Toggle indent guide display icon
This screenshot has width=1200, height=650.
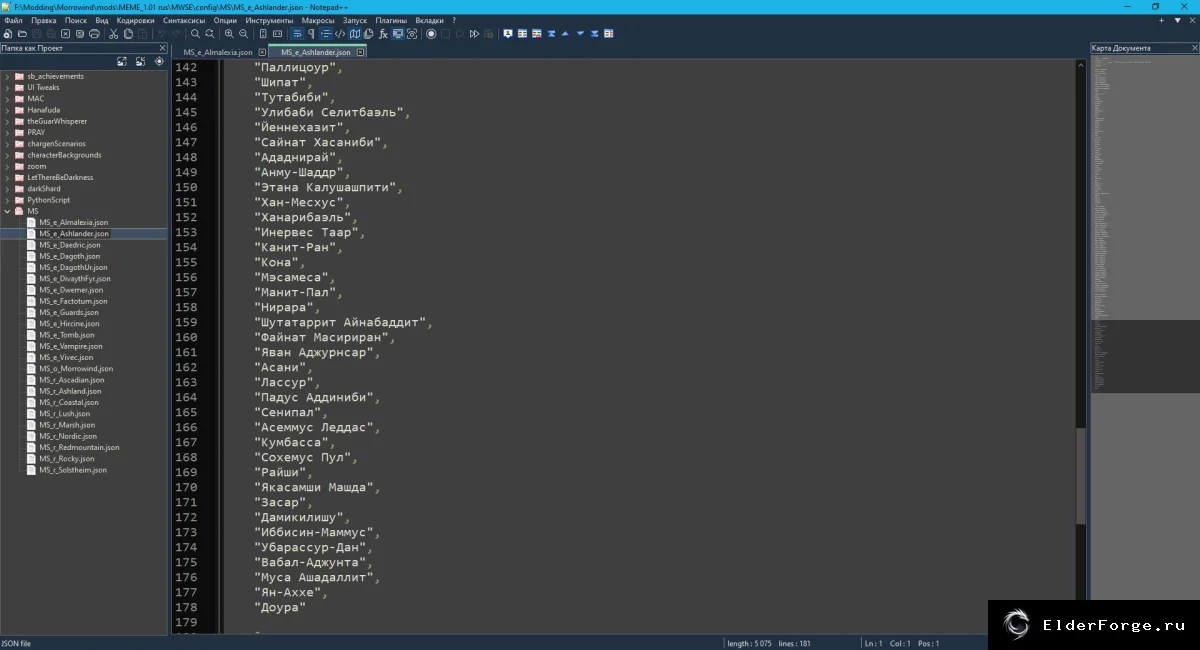[326, 34]
